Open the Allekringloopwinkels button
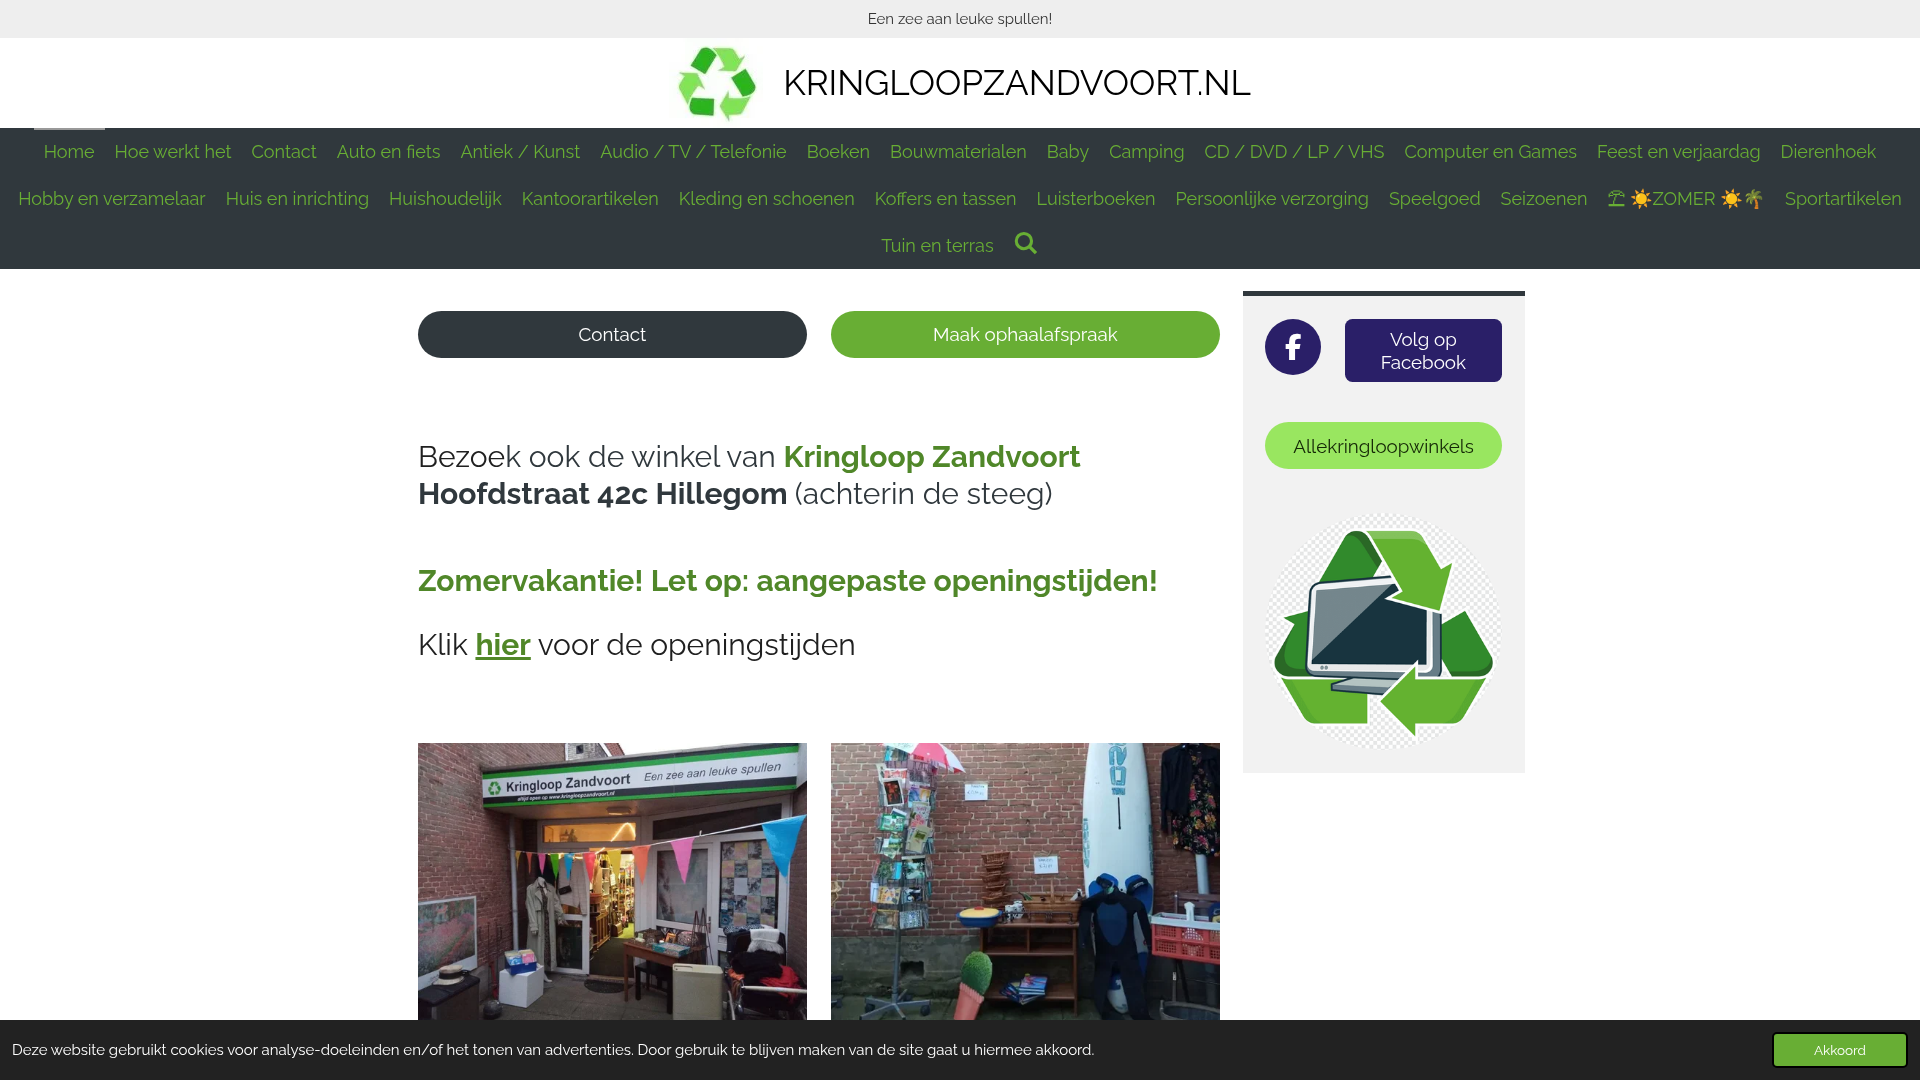The height and width of the screenshot is (1080, 1920). point(1383,446)
